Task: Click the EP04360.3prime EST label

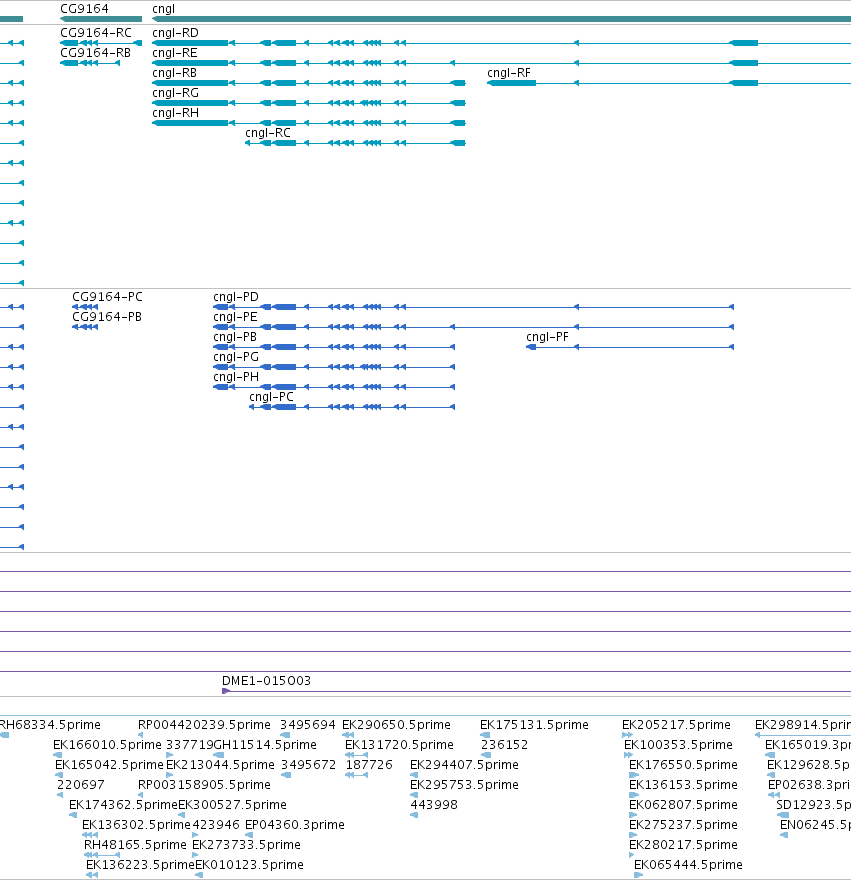Action: click(x=295, y=825)
